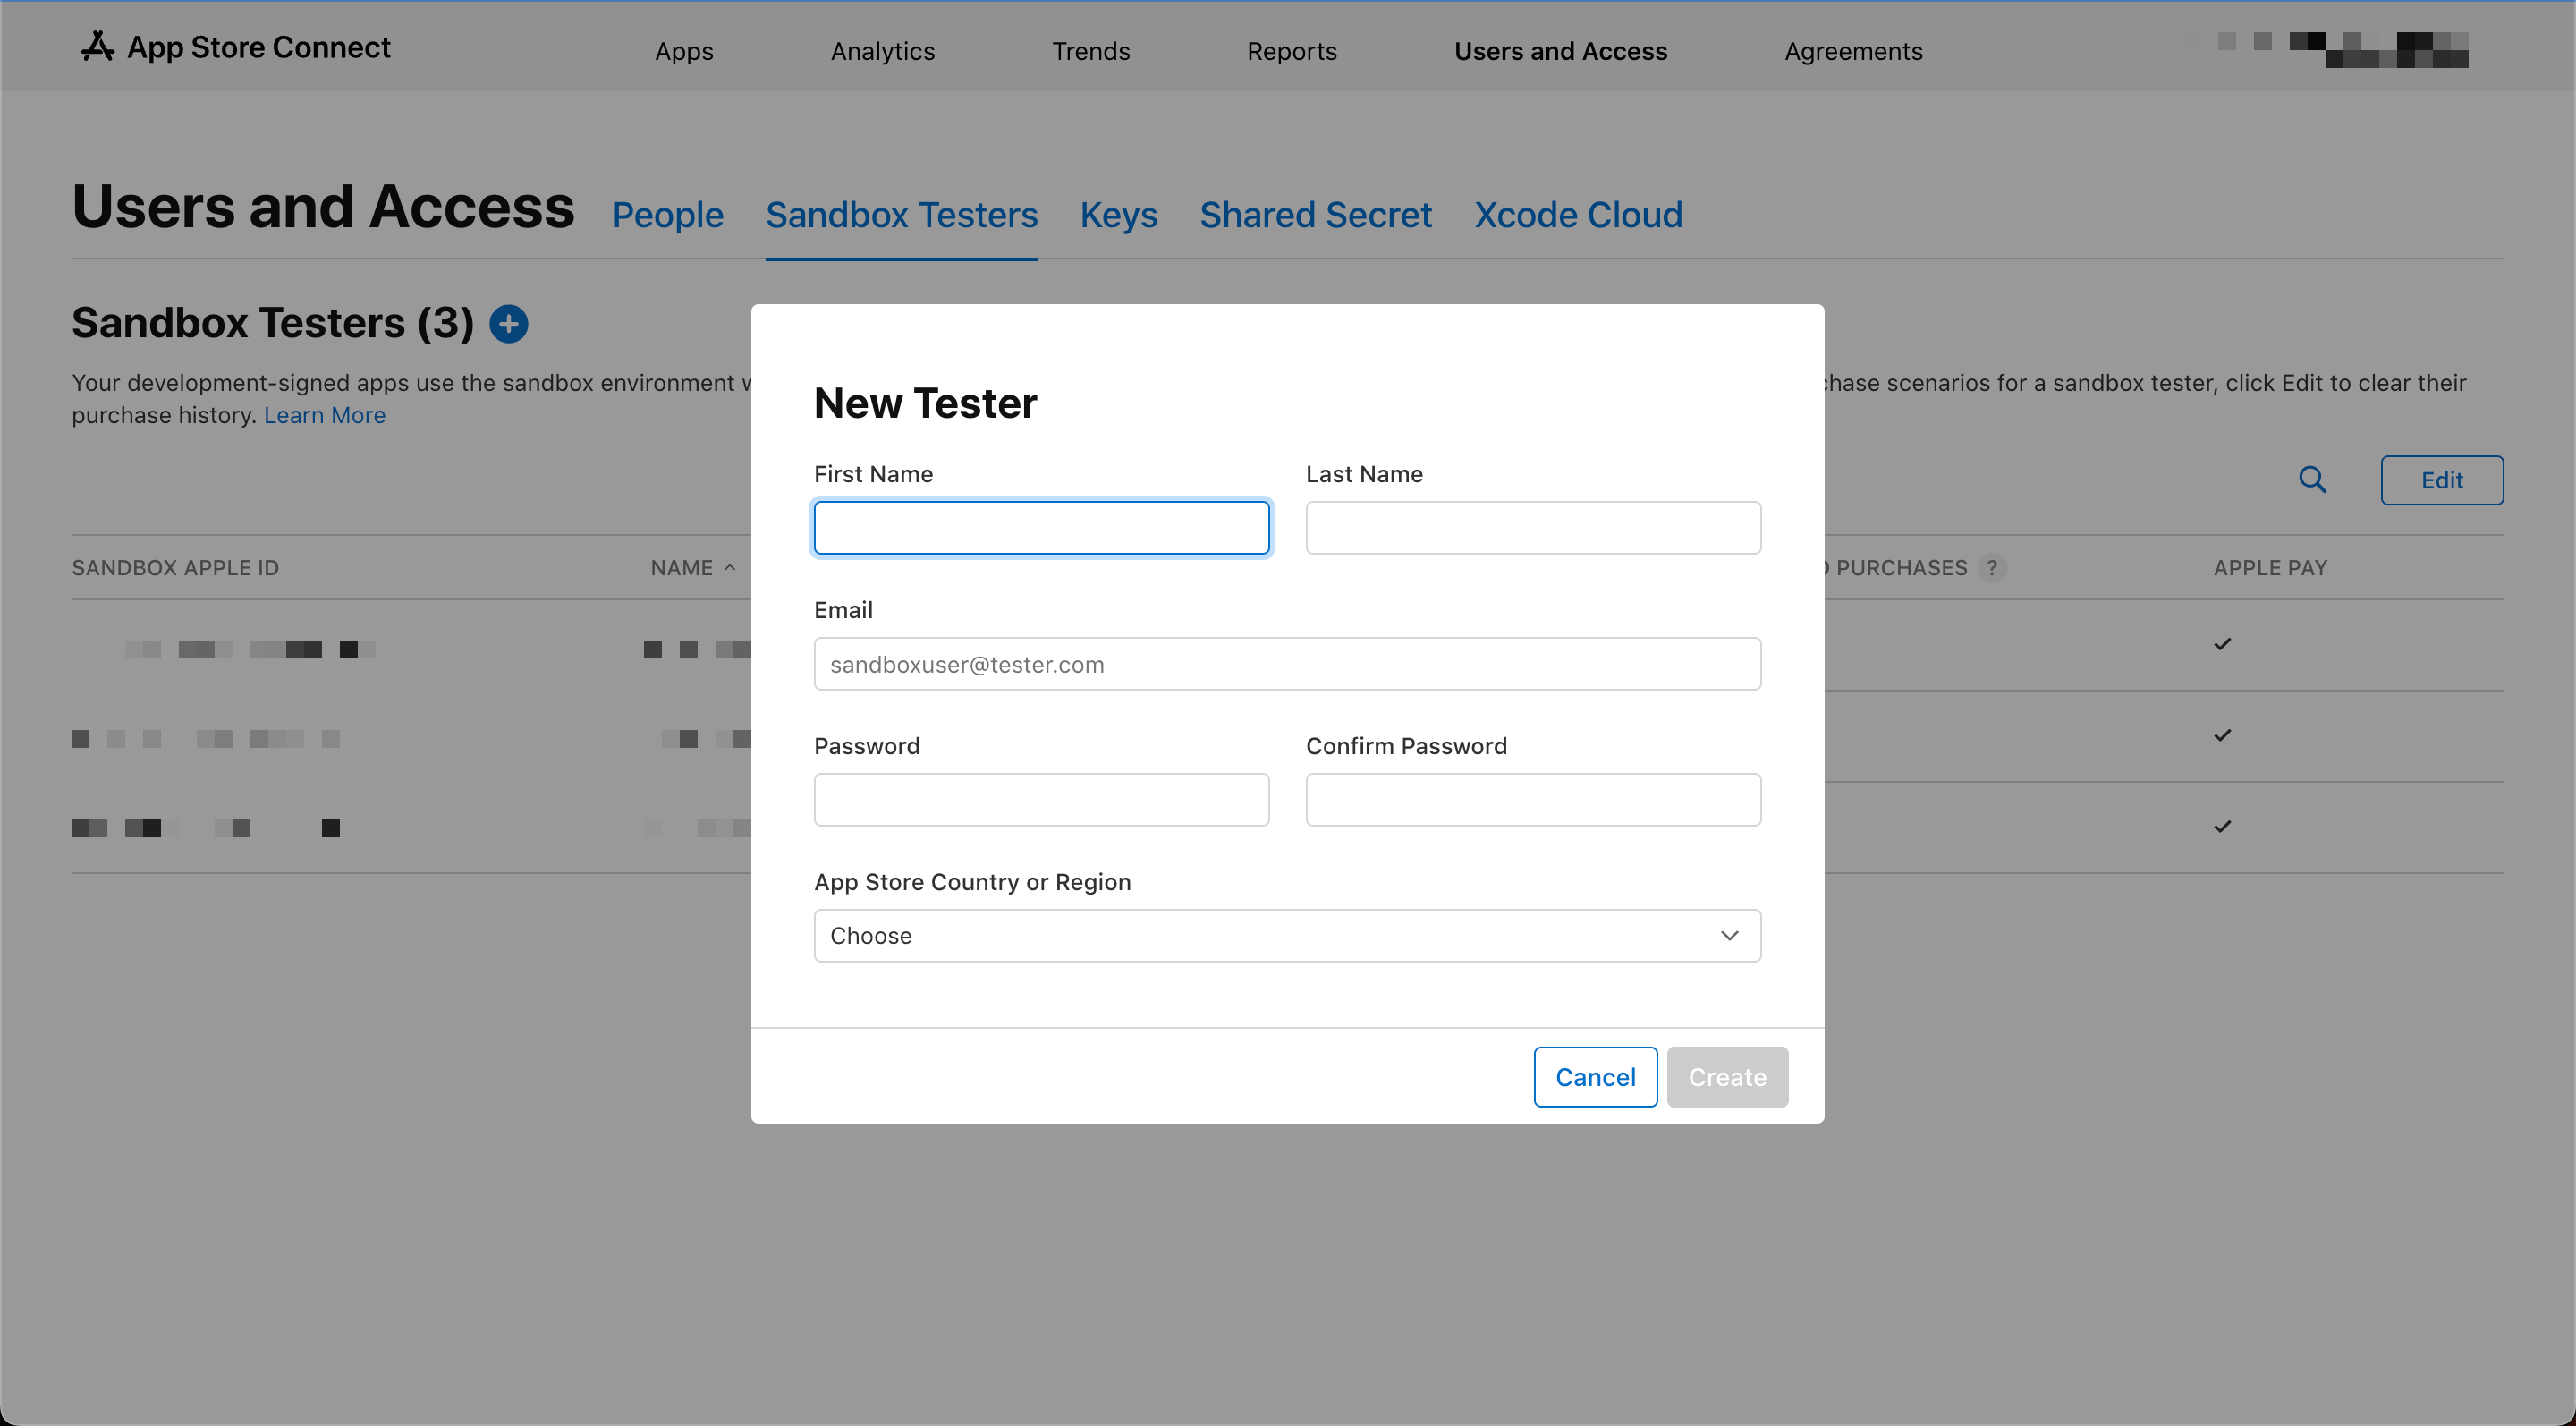2576x1426 pixels.
Task: Switch to the Xcode Cloud tab
Action: pyautogui.click(x=1578, y=214)
